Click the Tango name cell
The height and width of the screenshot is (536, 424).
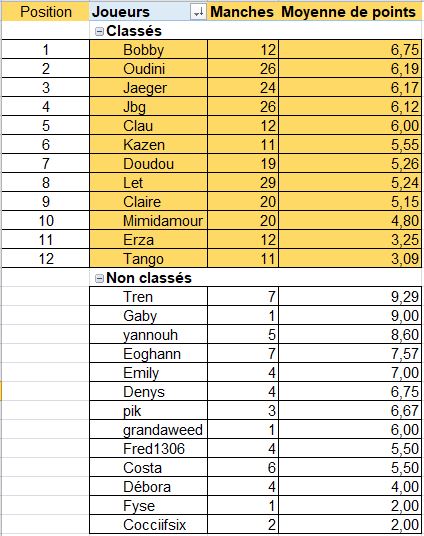point(148,258)
